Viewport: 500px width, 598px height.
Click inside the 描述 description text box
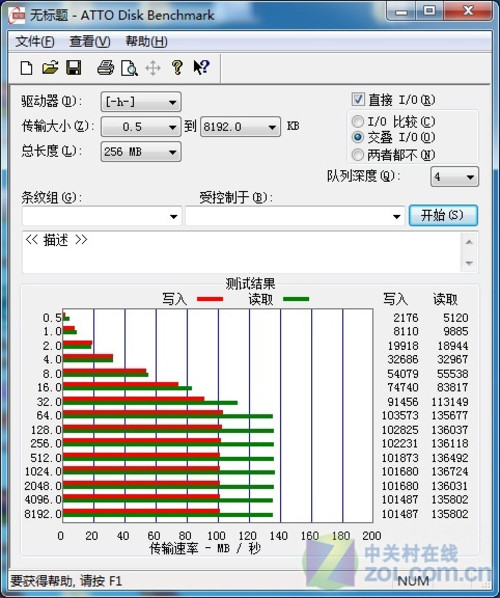tap(242, 252)
